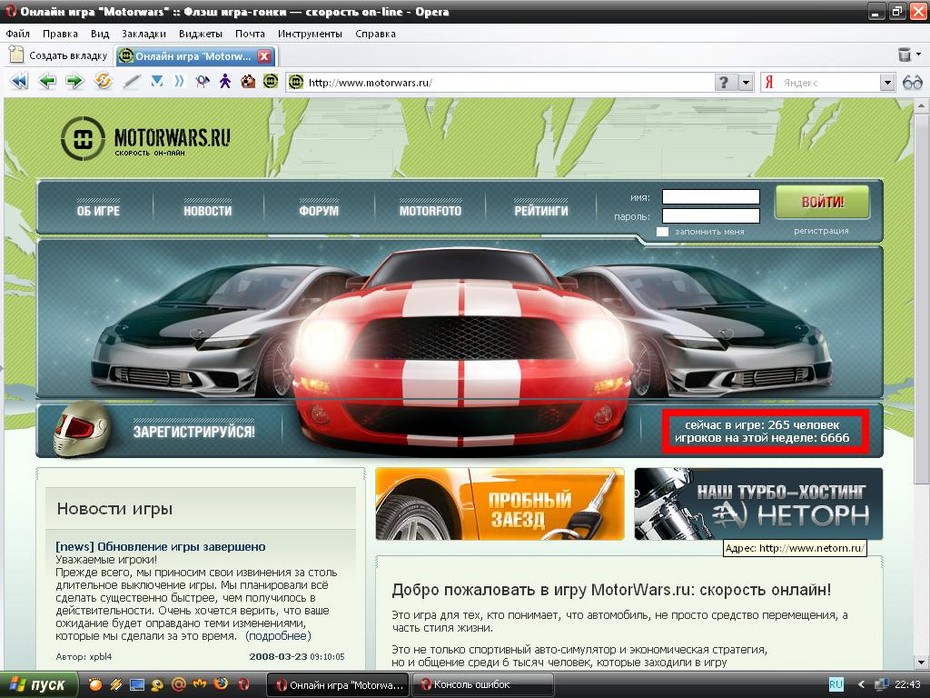Close the Motorwars browser tab
Image resolution: width=930 pixels, height=698 pixels.
pos(264,56)
